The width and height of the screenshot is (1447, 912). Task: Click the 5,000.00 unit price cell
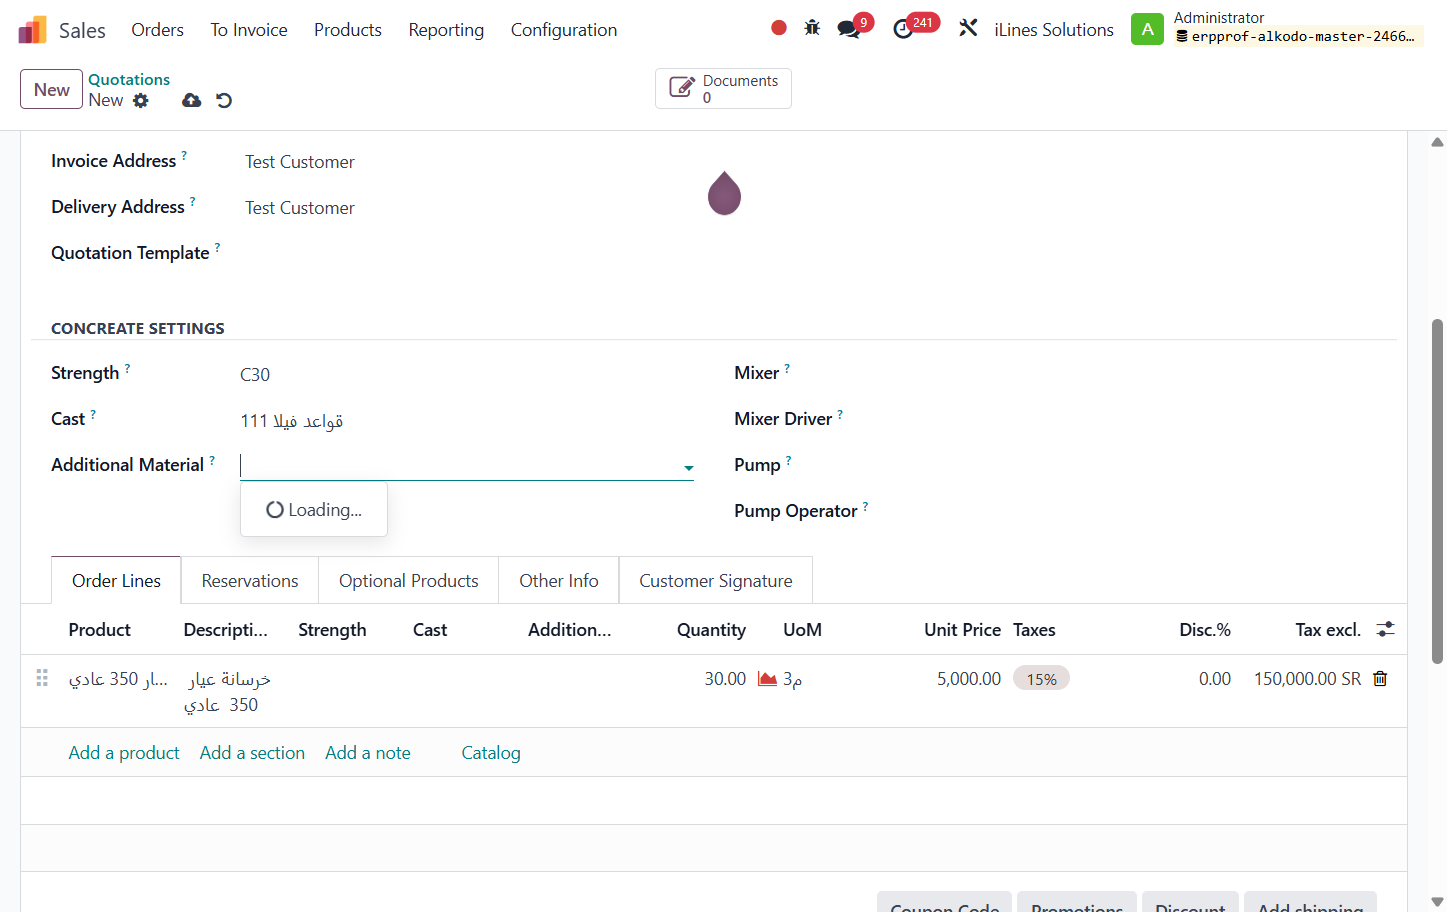tap(968, 679)
